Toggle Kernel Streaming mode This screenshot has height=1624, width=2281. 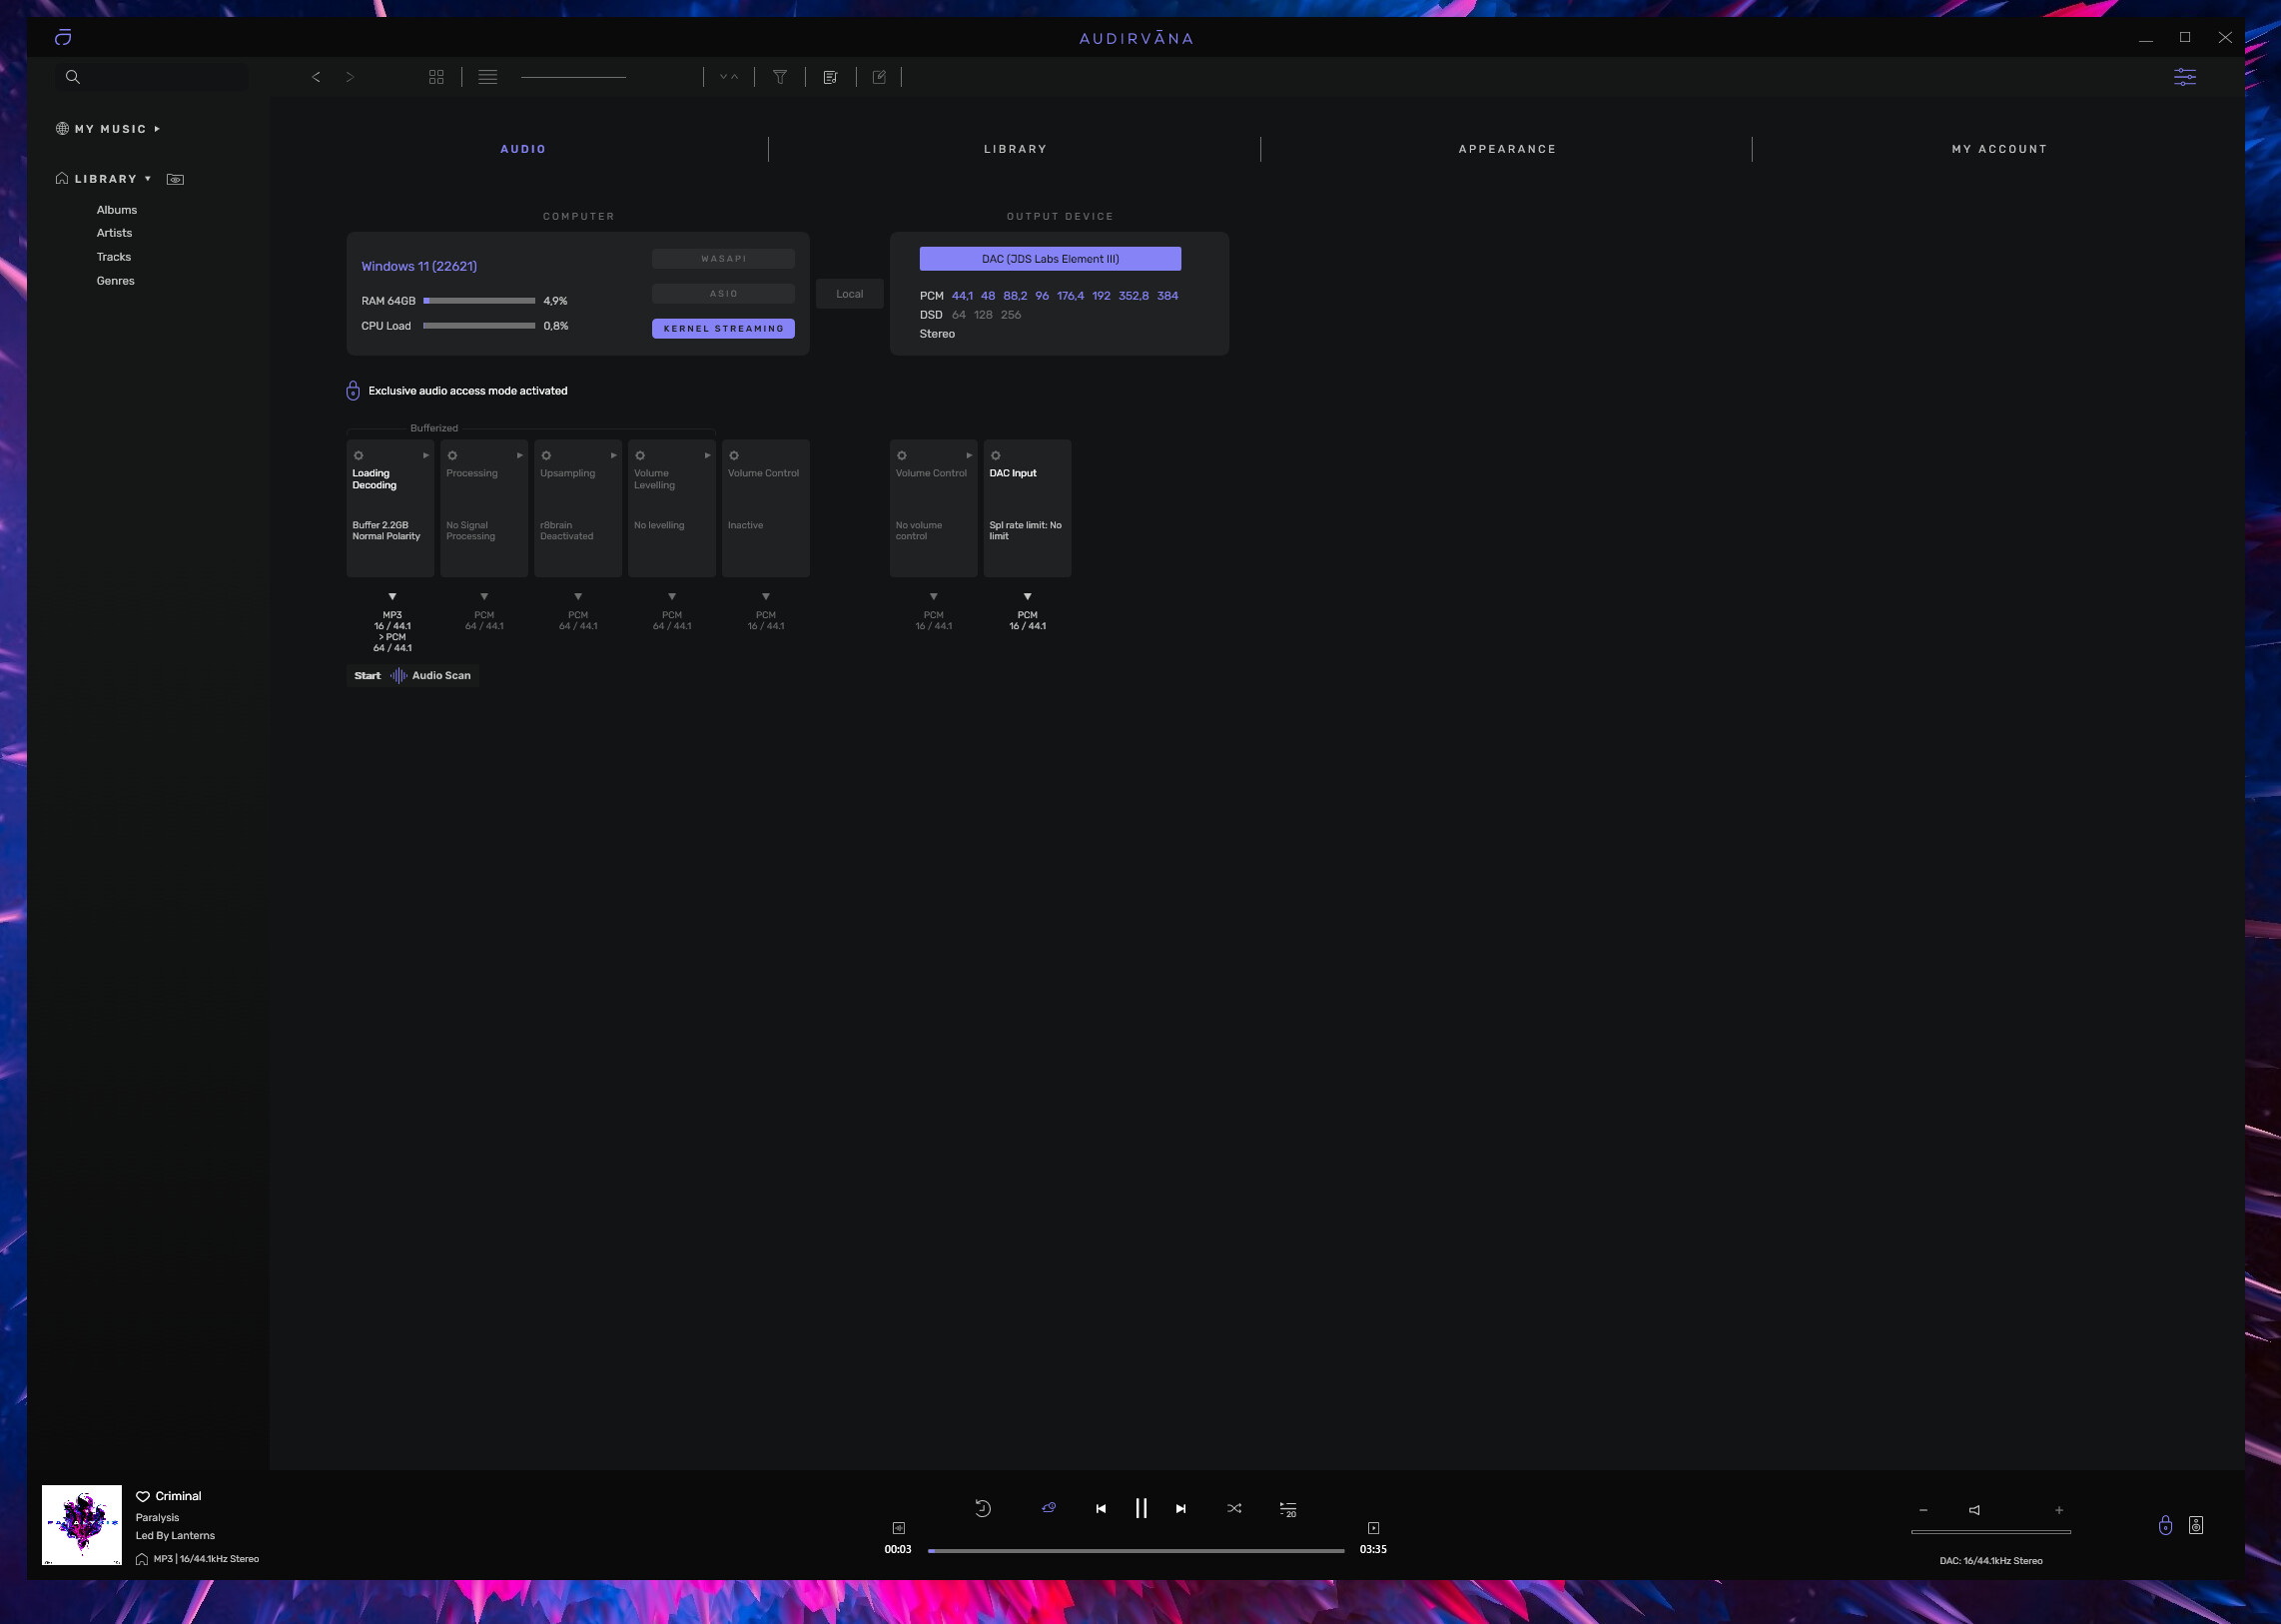click(723, 328)
